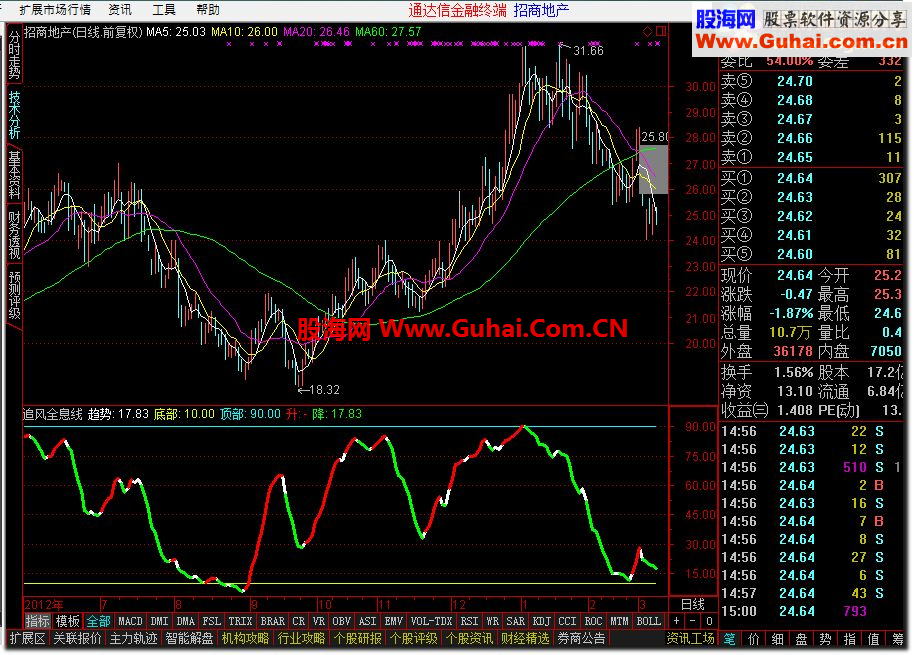The width and height of the screenshot is (914, 655).
Task: Click the 追风全息线 indicator title
Action: [53, 414]
